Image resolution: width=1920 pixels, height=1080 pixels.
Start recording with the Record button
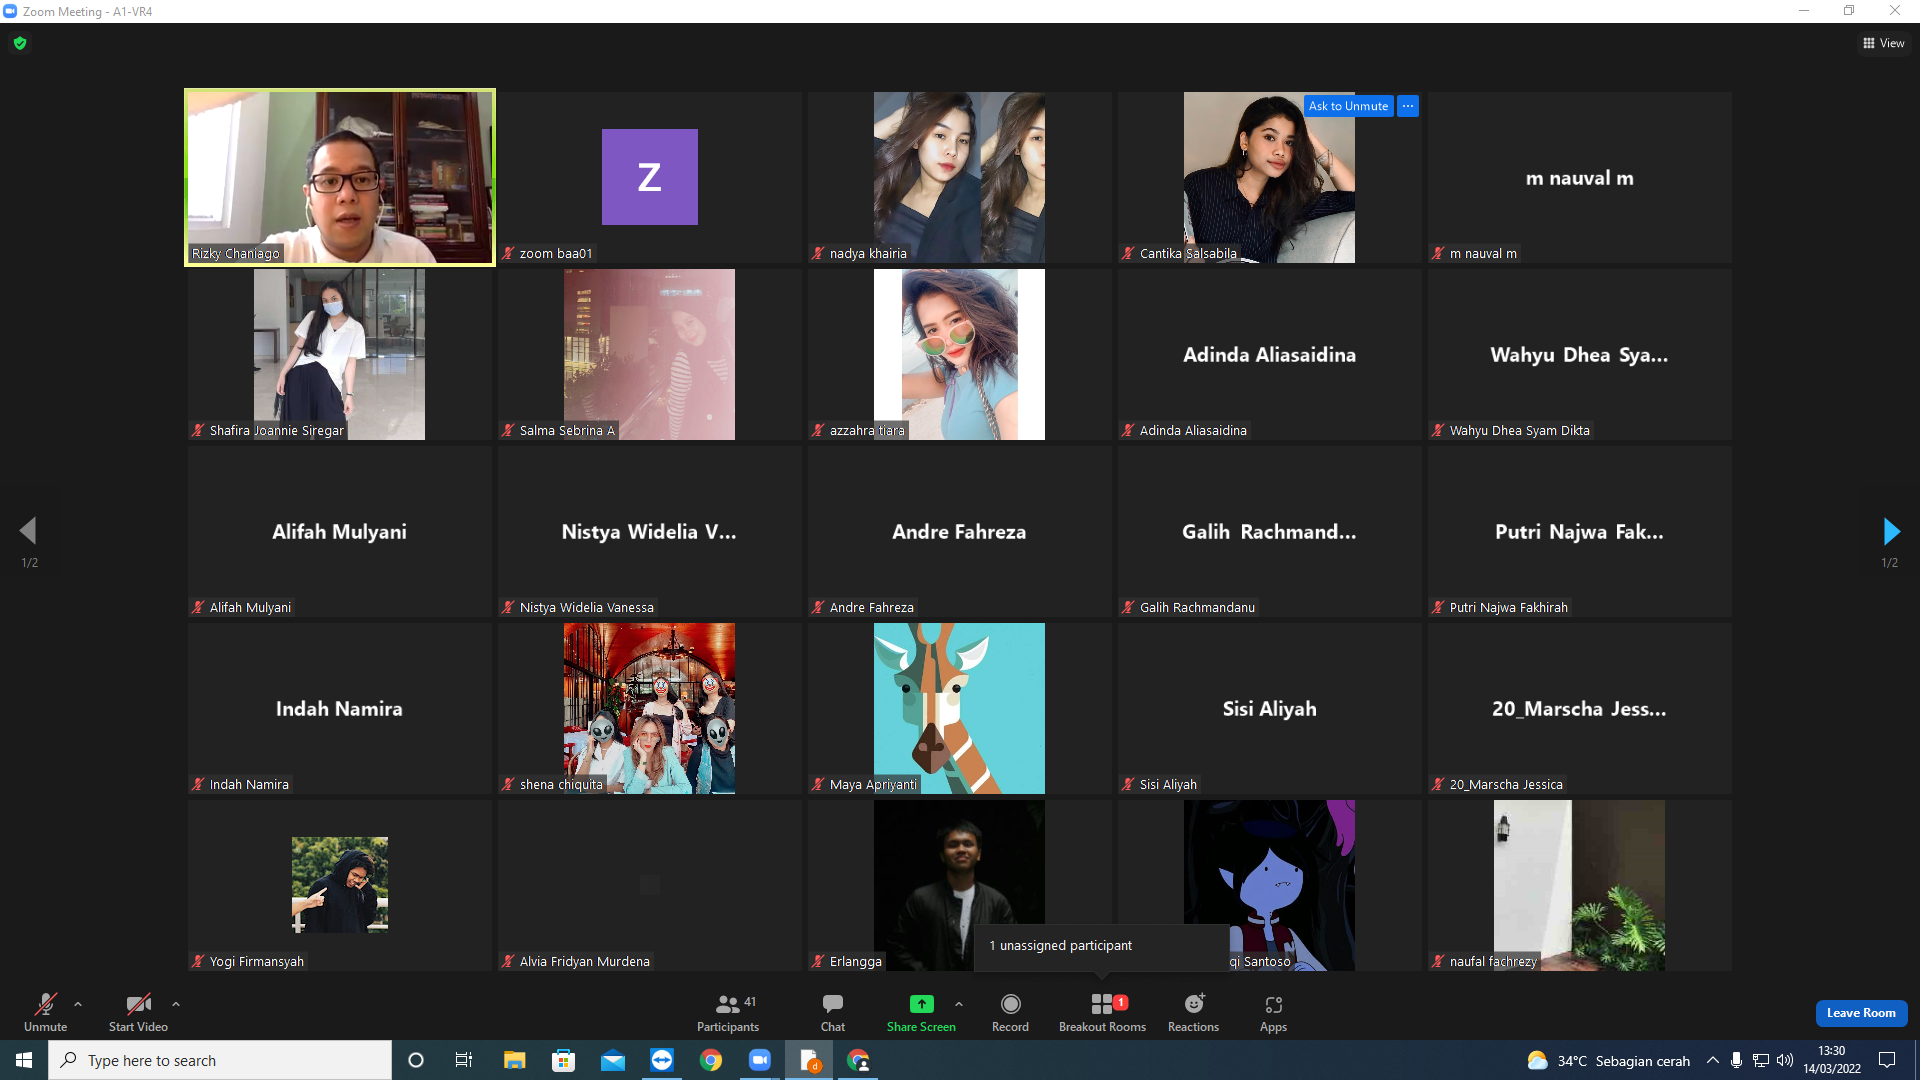1010,1012
